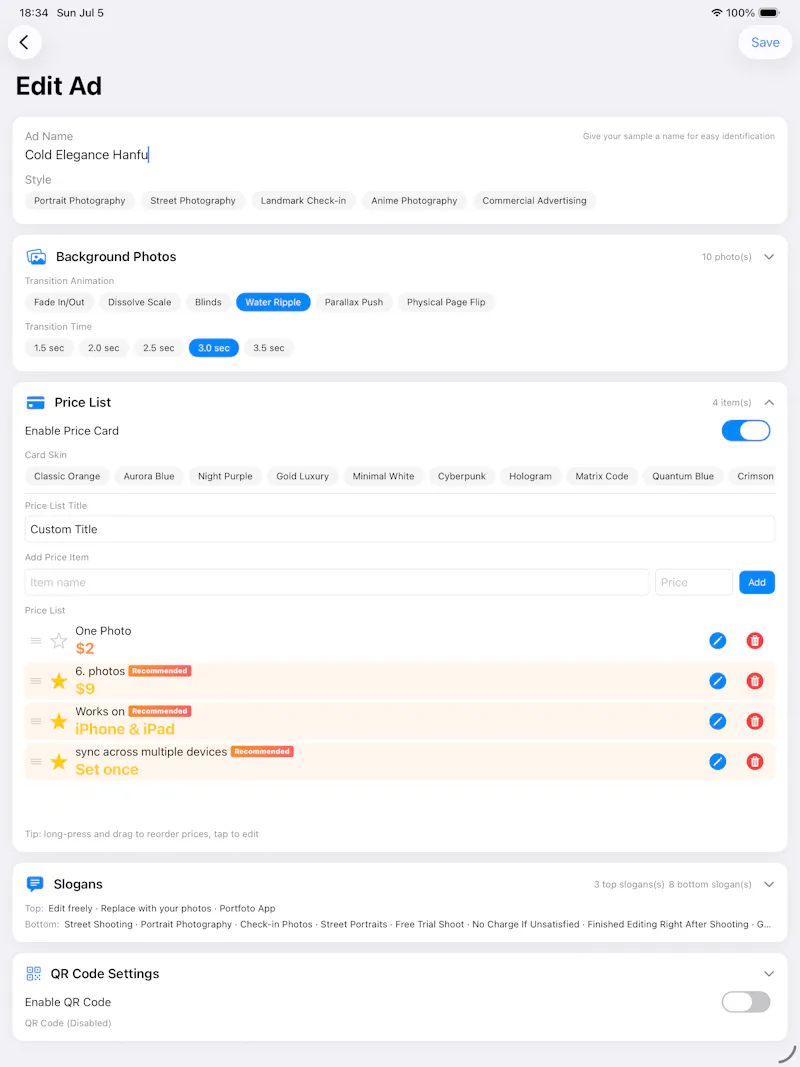The image size is (800, 1067).
Task: Tap reorder handle for sync across multiple devices
Action: click(36, 761)
